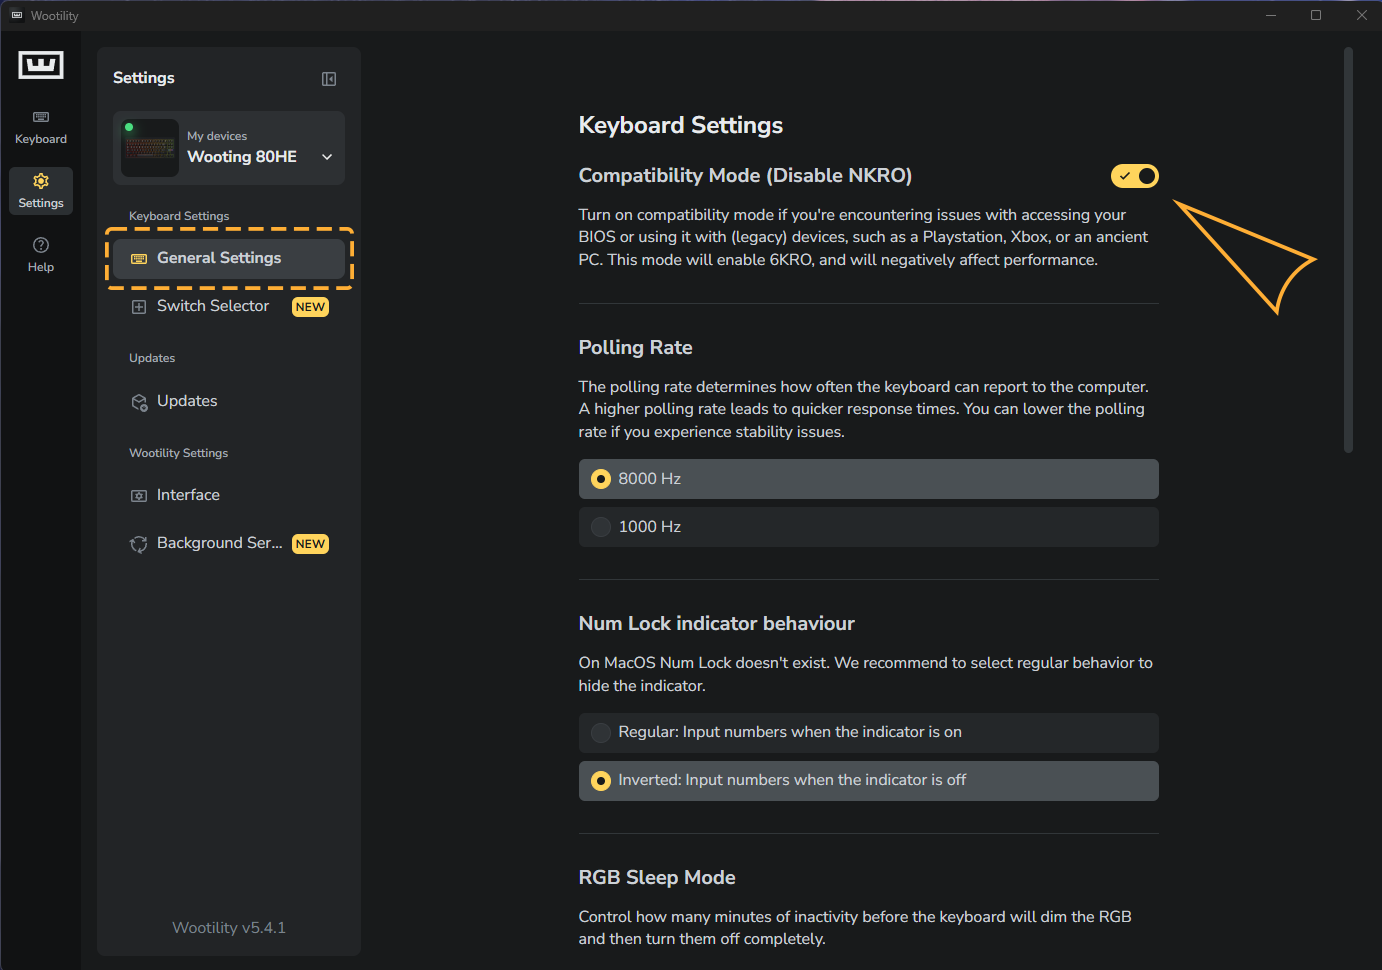Open Background Service settings

229,543
